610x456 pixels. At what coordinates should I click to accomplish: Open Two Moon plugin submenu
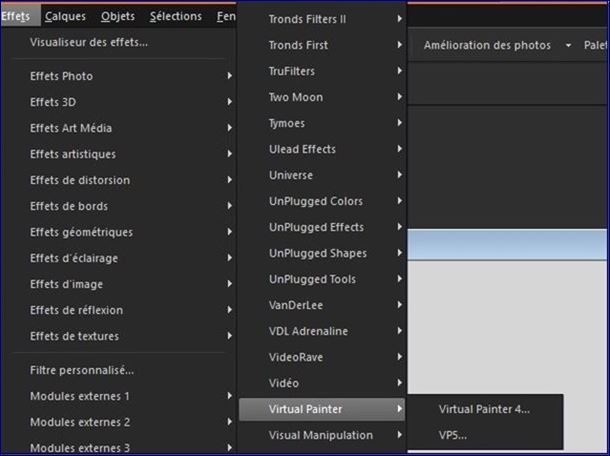[x=322, y=97]
